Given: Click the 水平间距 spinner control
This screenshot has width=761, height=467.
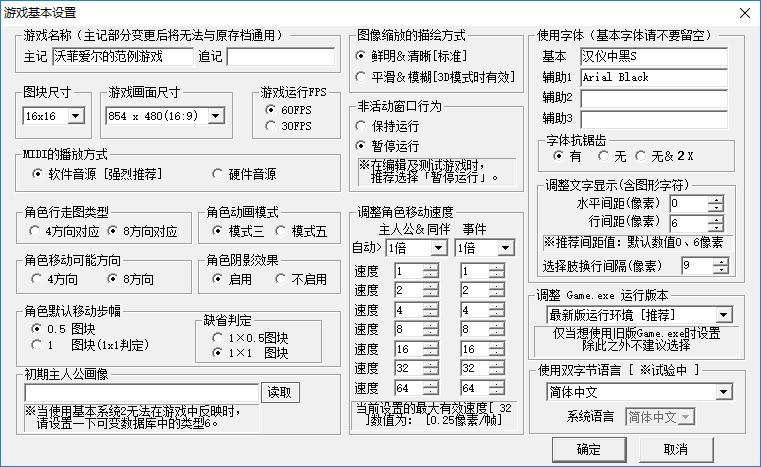Looking at the screenshot, I should pyautogui.click(x=715, y=203).
